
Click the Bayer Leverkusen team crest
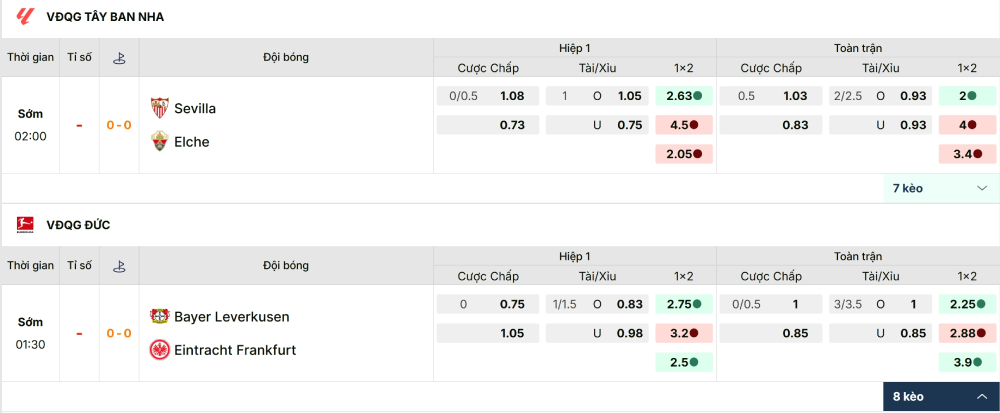pos(159,316)
